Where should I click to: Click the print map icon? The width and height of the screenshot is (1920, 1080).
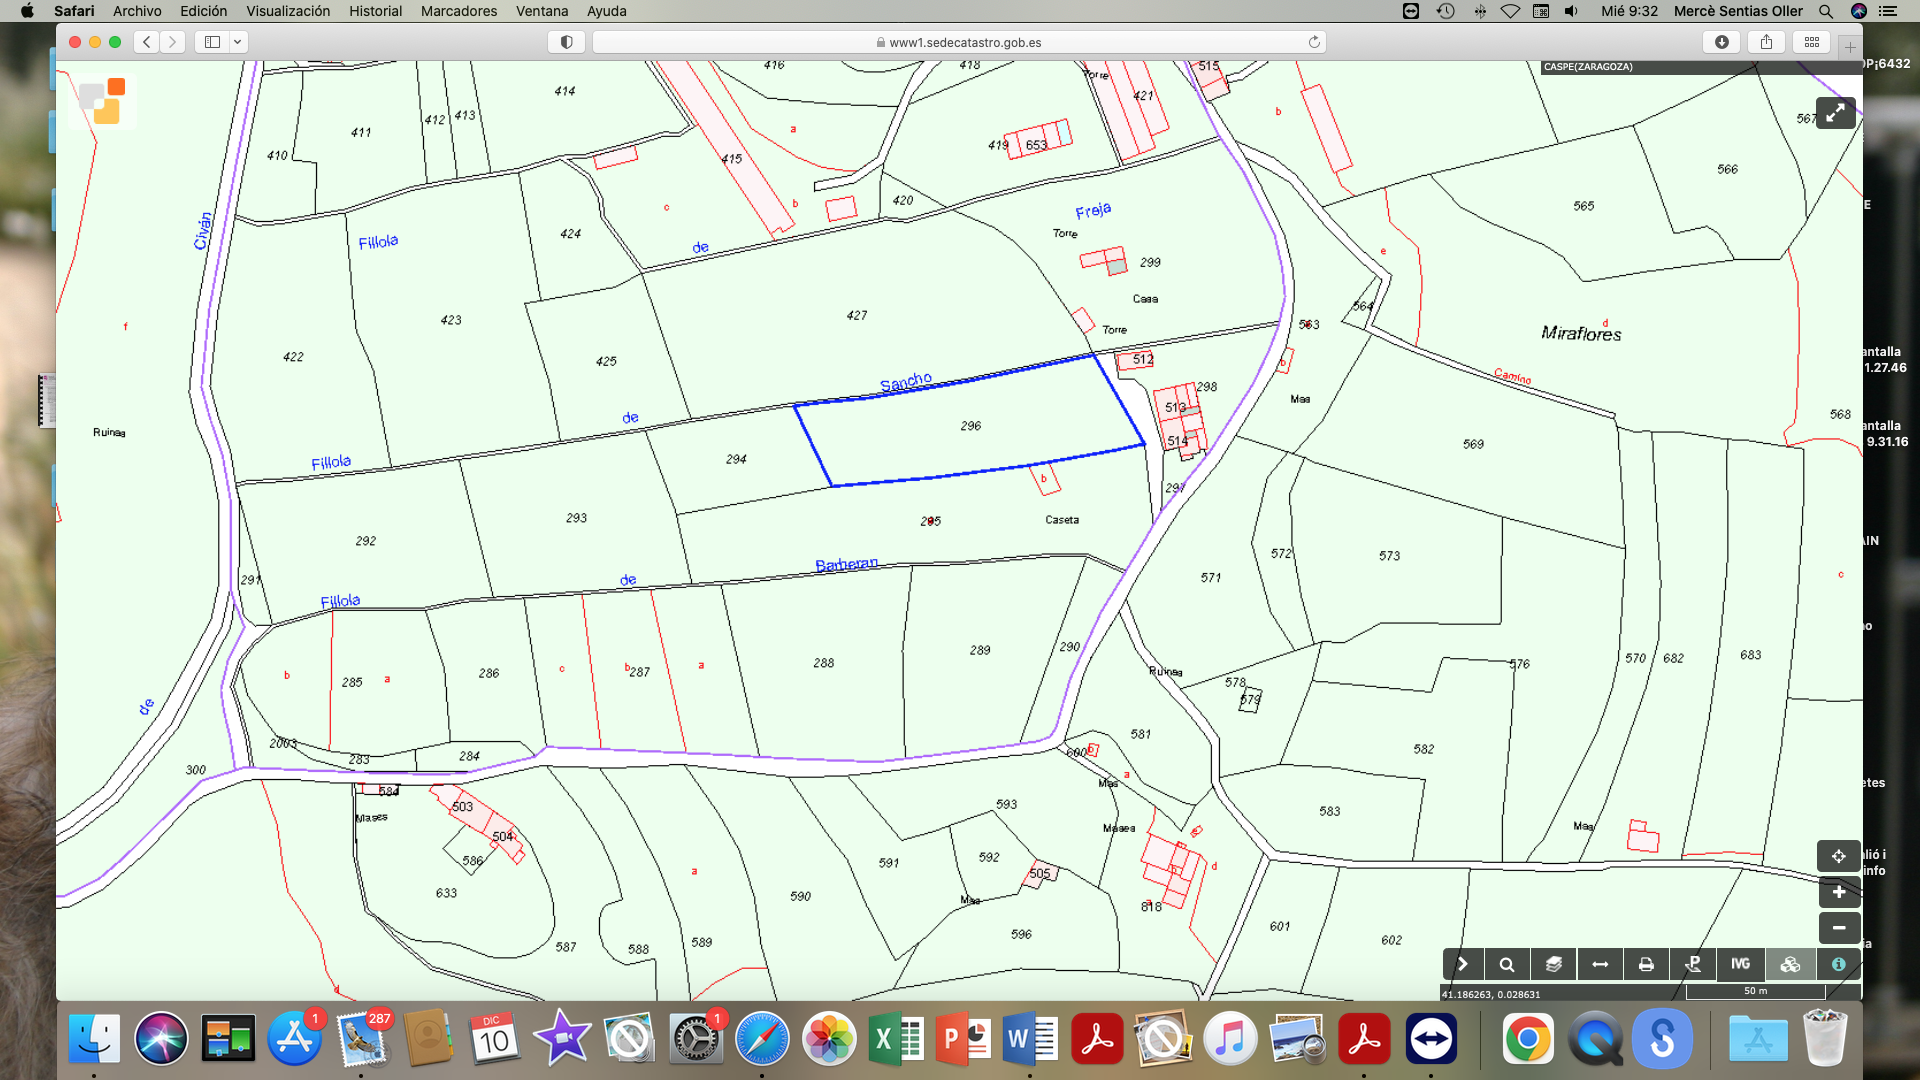(x=1646, y=964)
